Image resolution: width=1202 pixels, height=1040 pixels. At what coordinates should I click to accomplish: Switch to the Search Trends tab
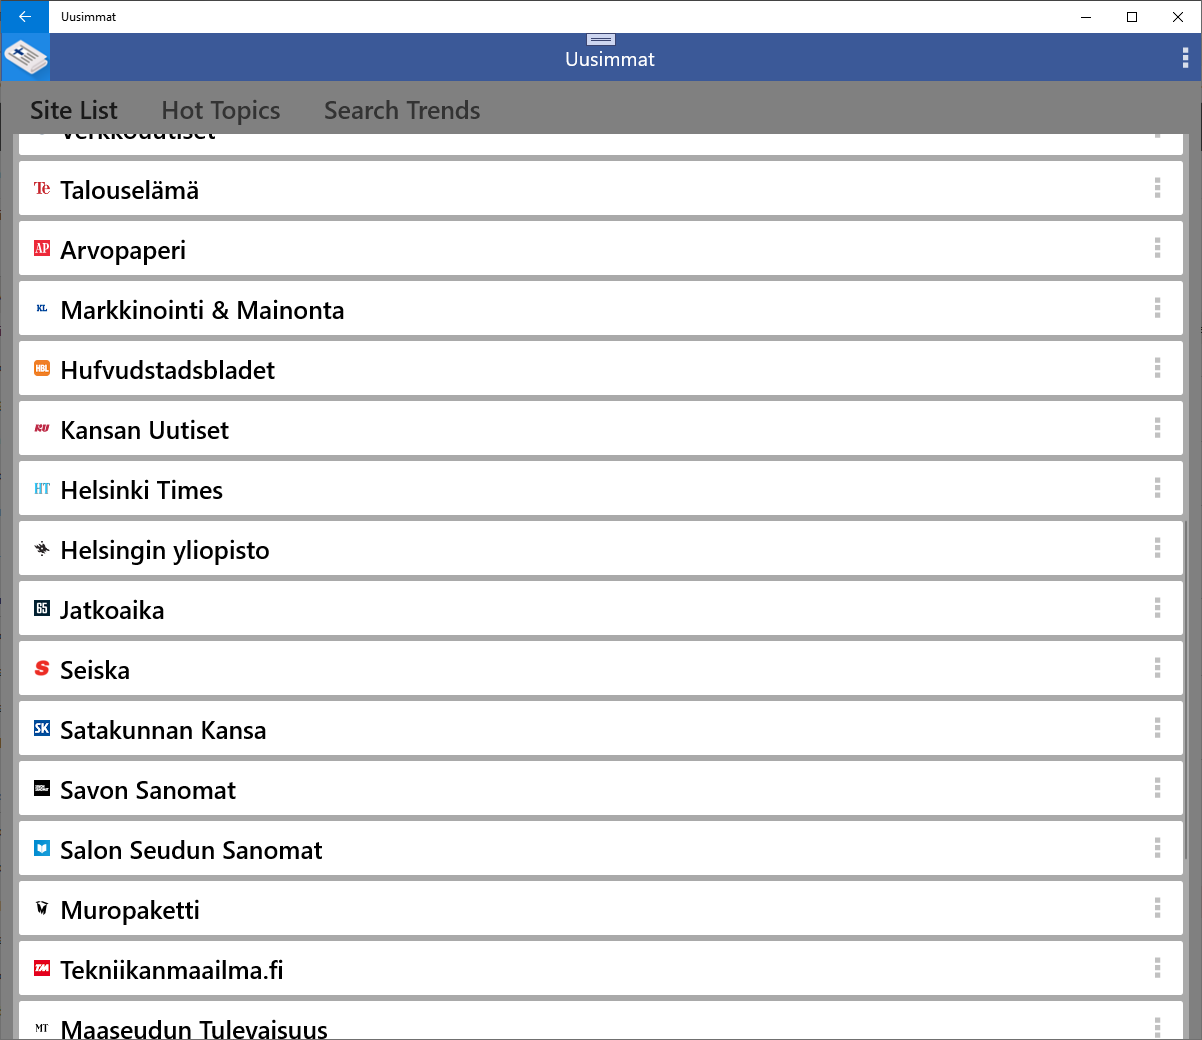pos(402,110)
